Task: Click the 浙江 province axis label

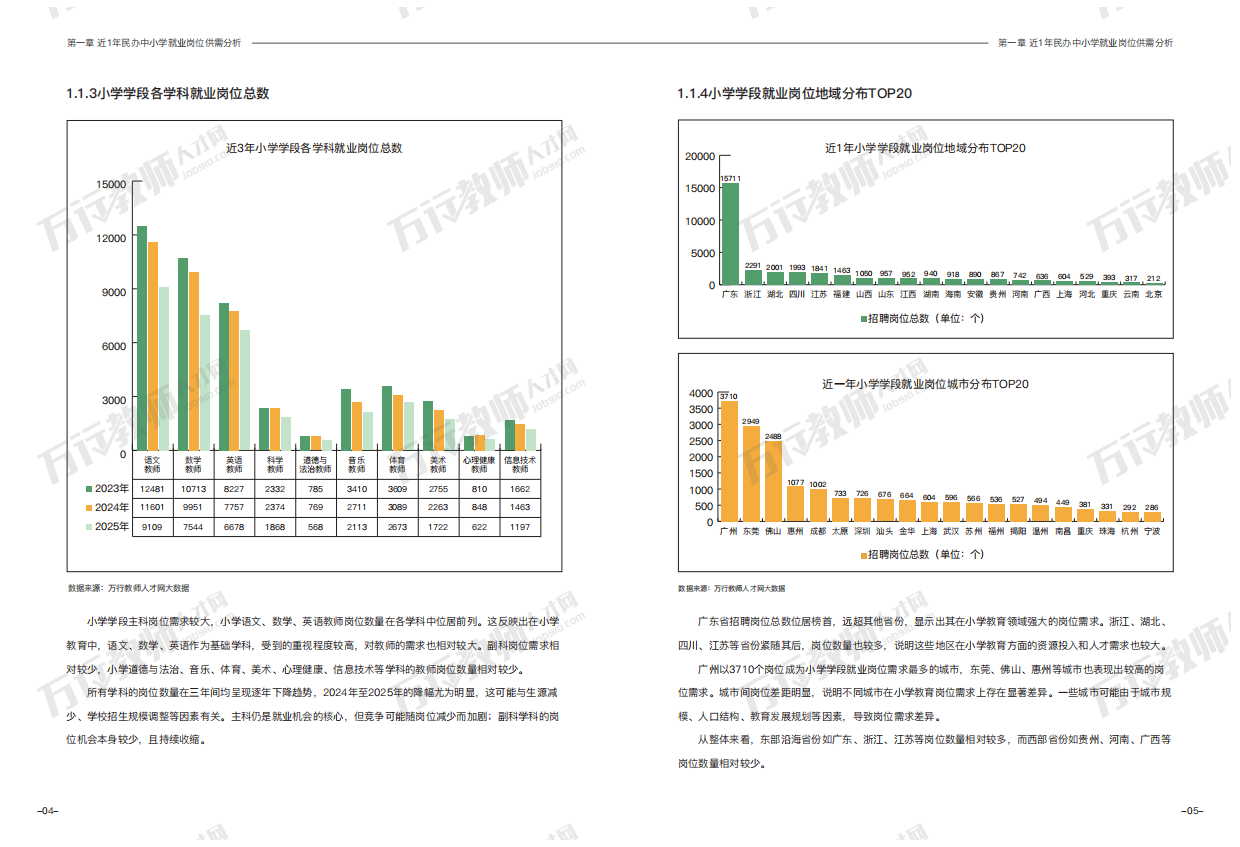Action: 753,295
